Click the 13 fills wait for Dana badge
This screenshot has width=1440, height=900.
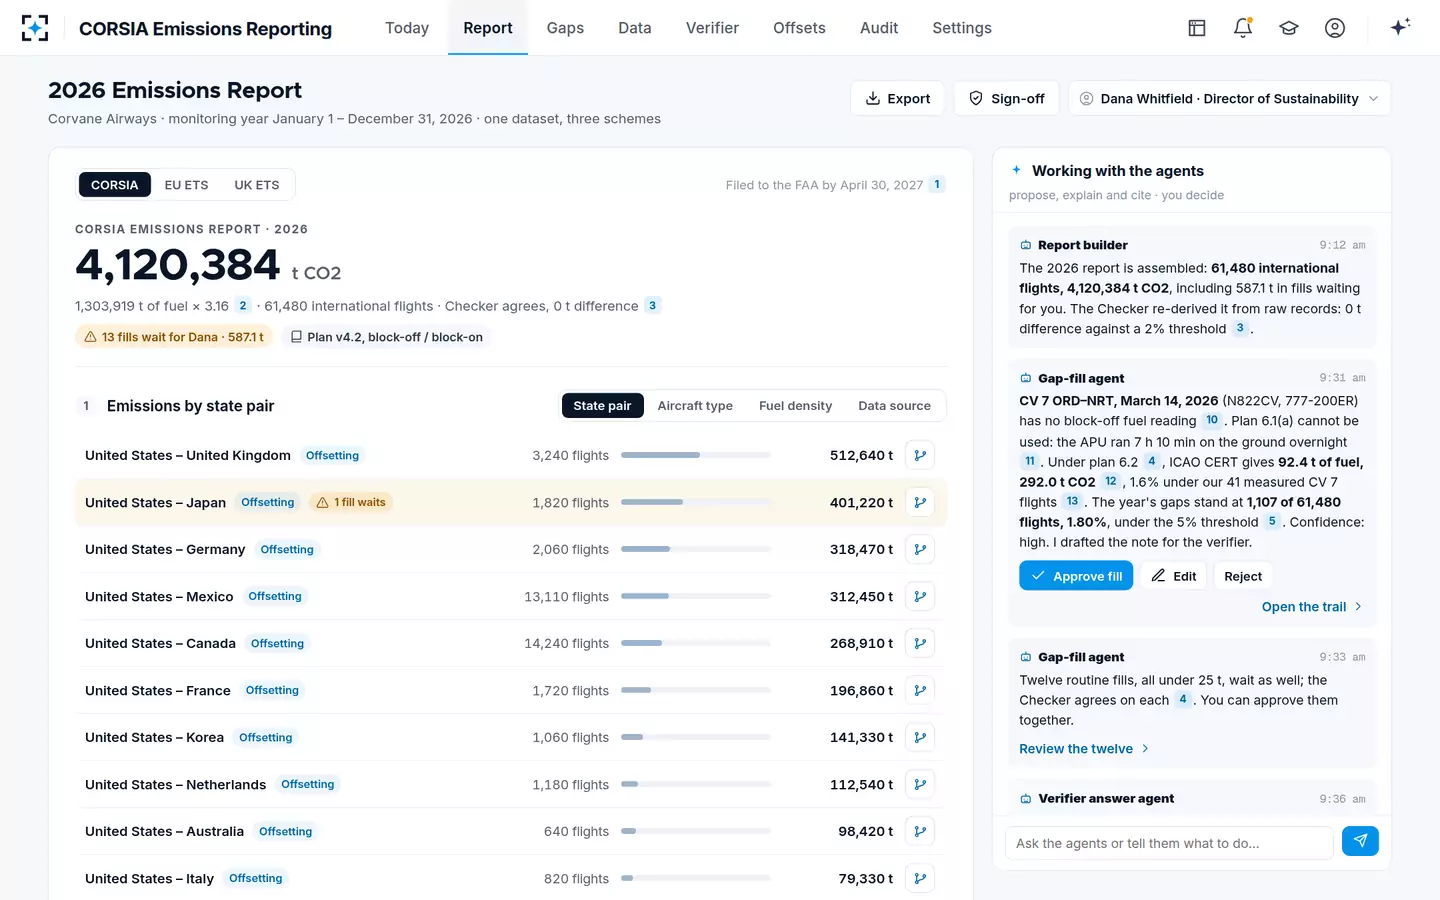174,337
